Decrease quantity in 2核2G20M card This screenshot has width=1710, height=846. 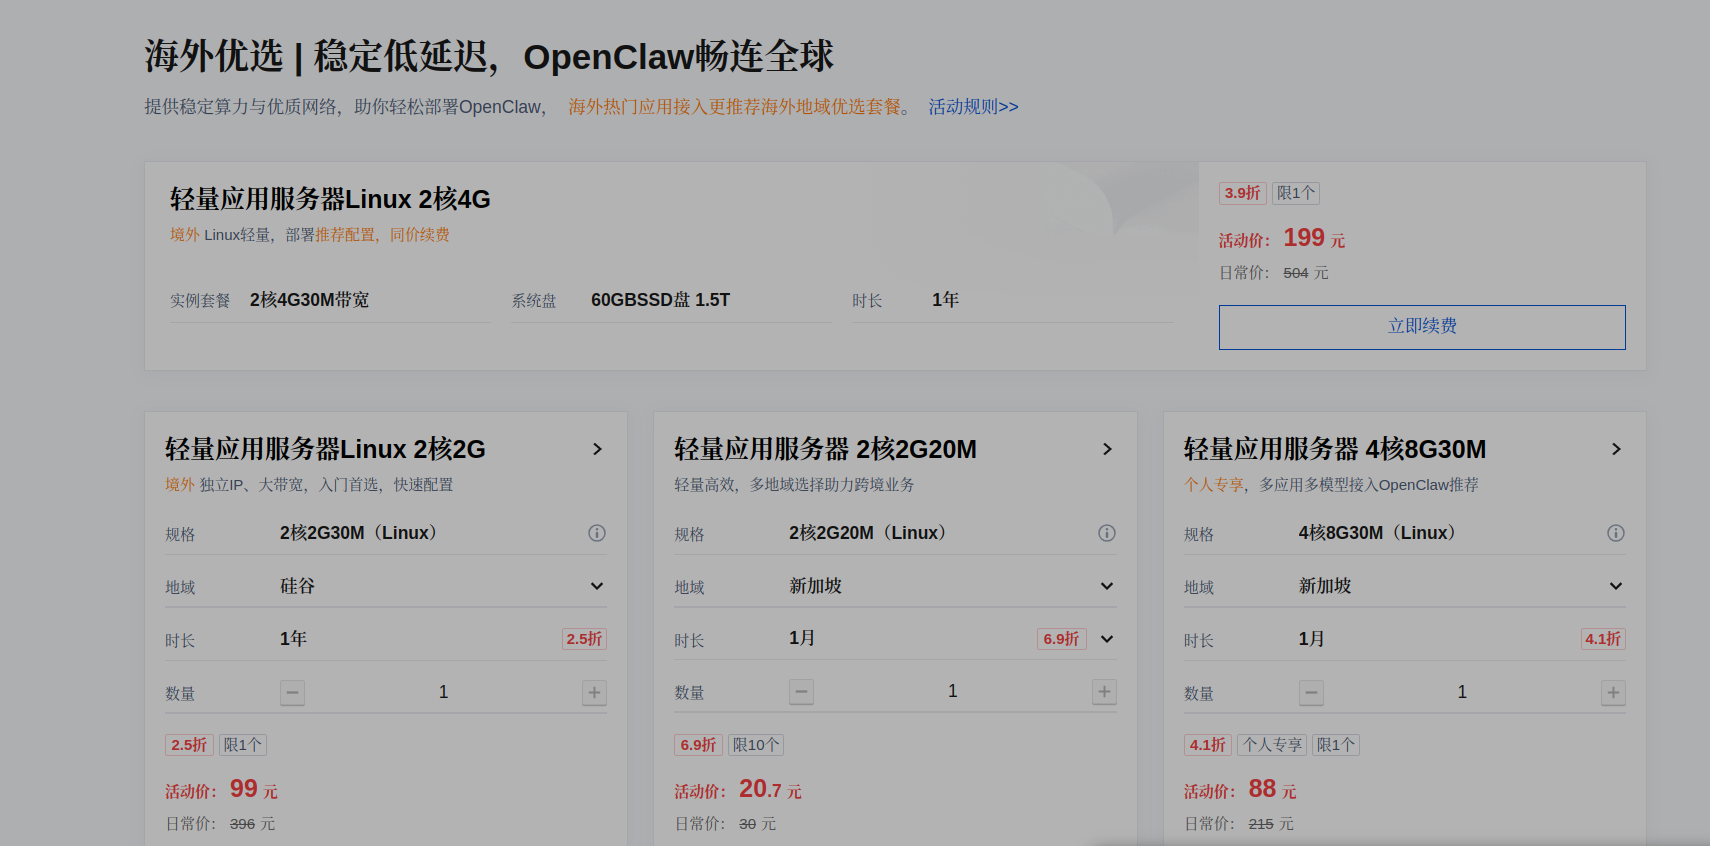coord(801,691)
